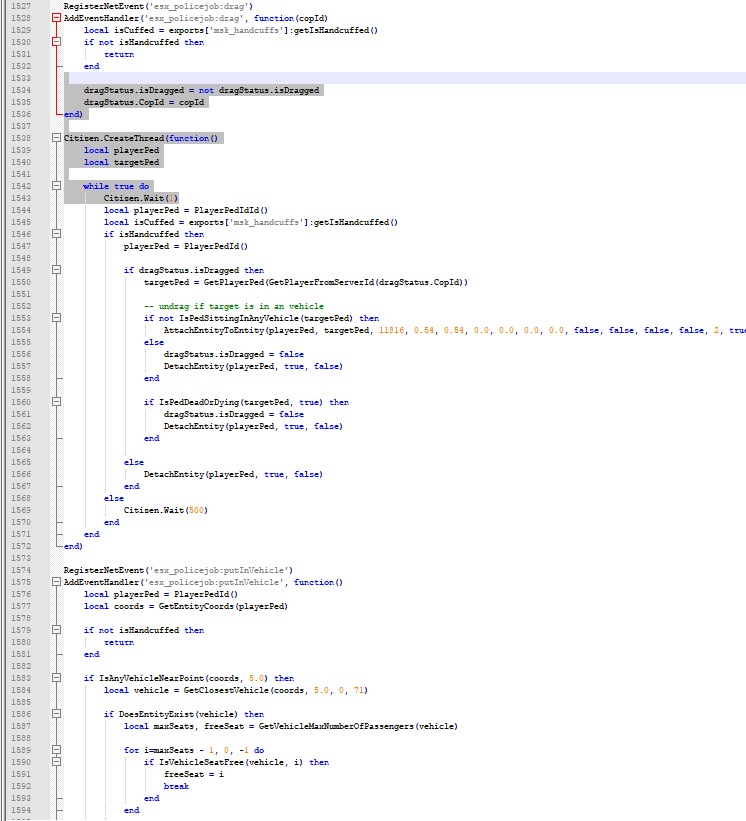Click line number 1574 in the margin
Viewport: 746px width, 821px height.
[x=20, y=571]
